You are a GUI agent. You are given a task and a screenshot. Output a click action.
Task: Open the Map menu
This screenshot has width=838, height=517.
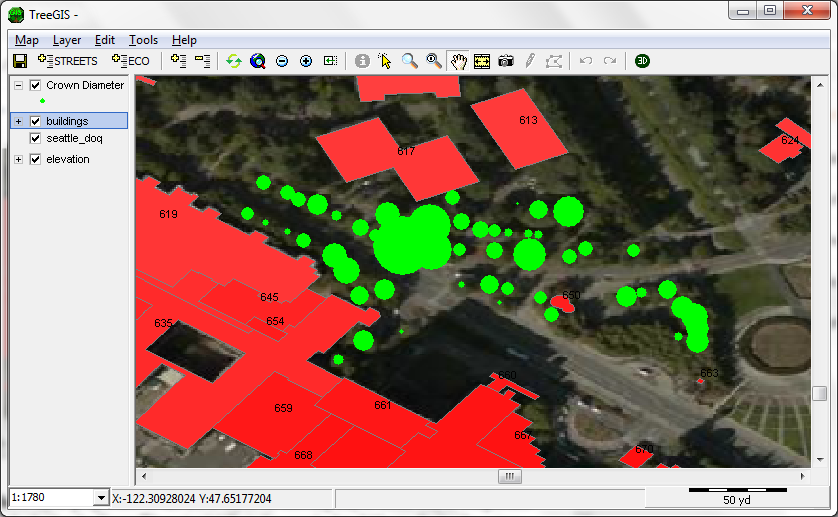(x=27, y=40)
